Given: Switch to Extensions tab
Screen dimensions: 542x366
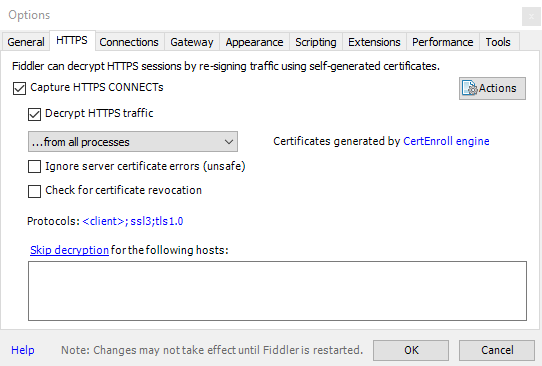Looking at the screenshot, I should 374,42.
